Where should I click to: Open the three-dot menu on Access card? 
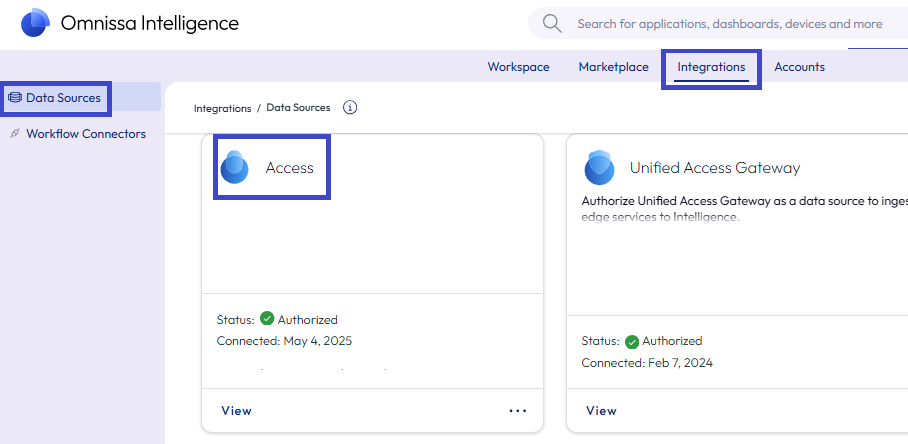(x=518, y=410)
